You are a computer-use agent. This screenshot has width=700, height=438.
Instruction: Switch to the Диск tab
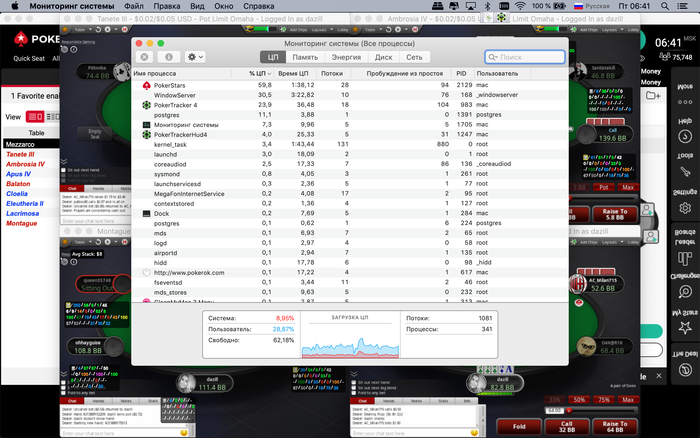pos(383,57)
